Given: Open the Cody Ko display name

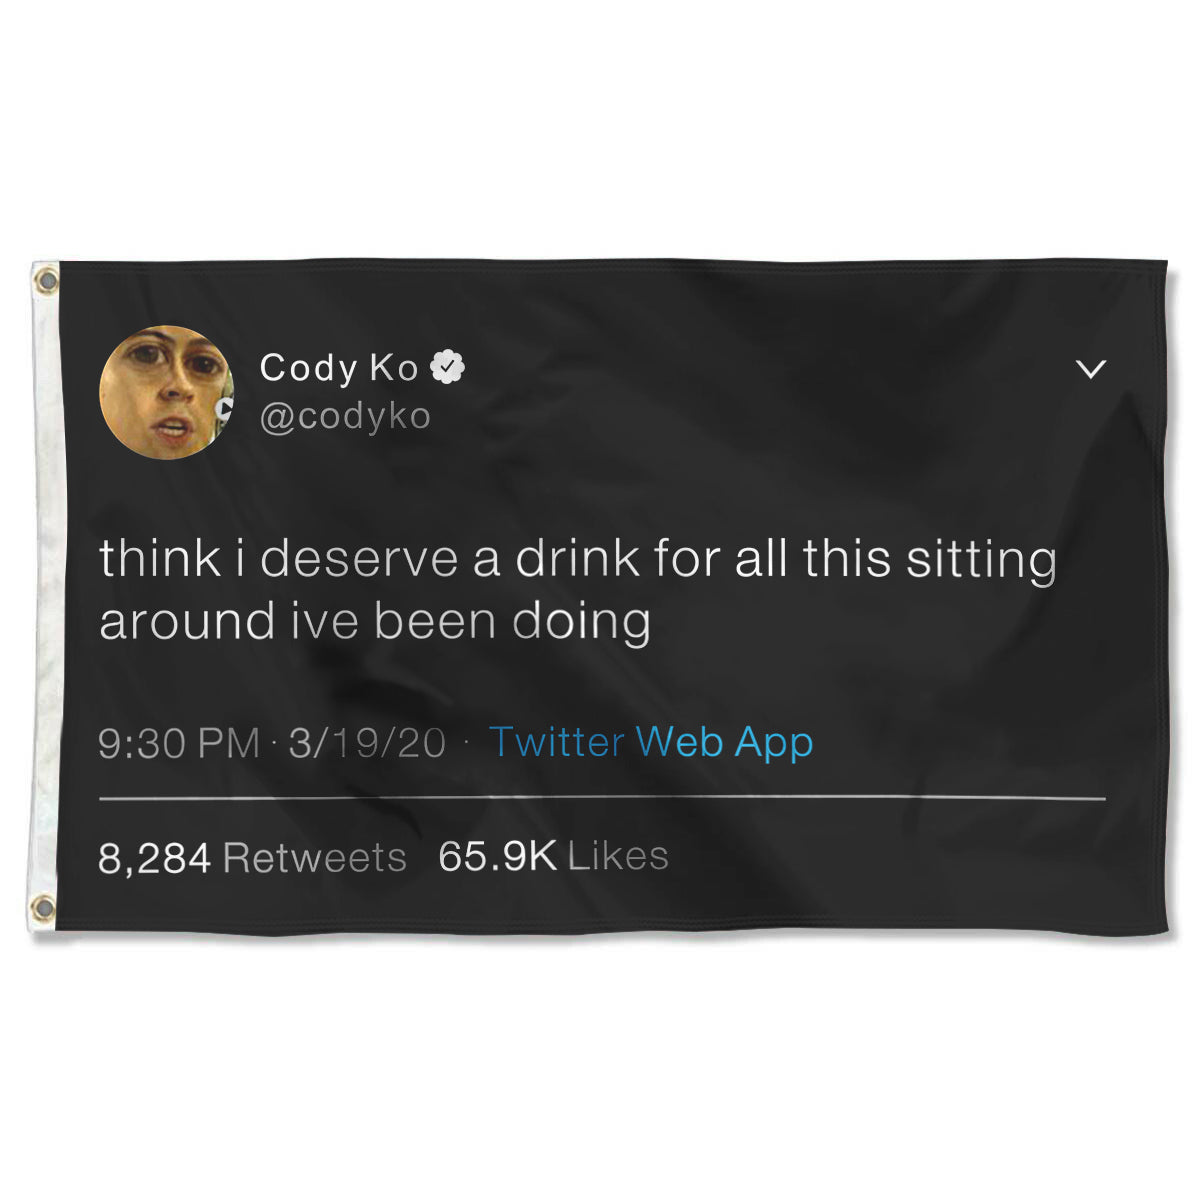Looking at the screenshot, I should [338, 368].
